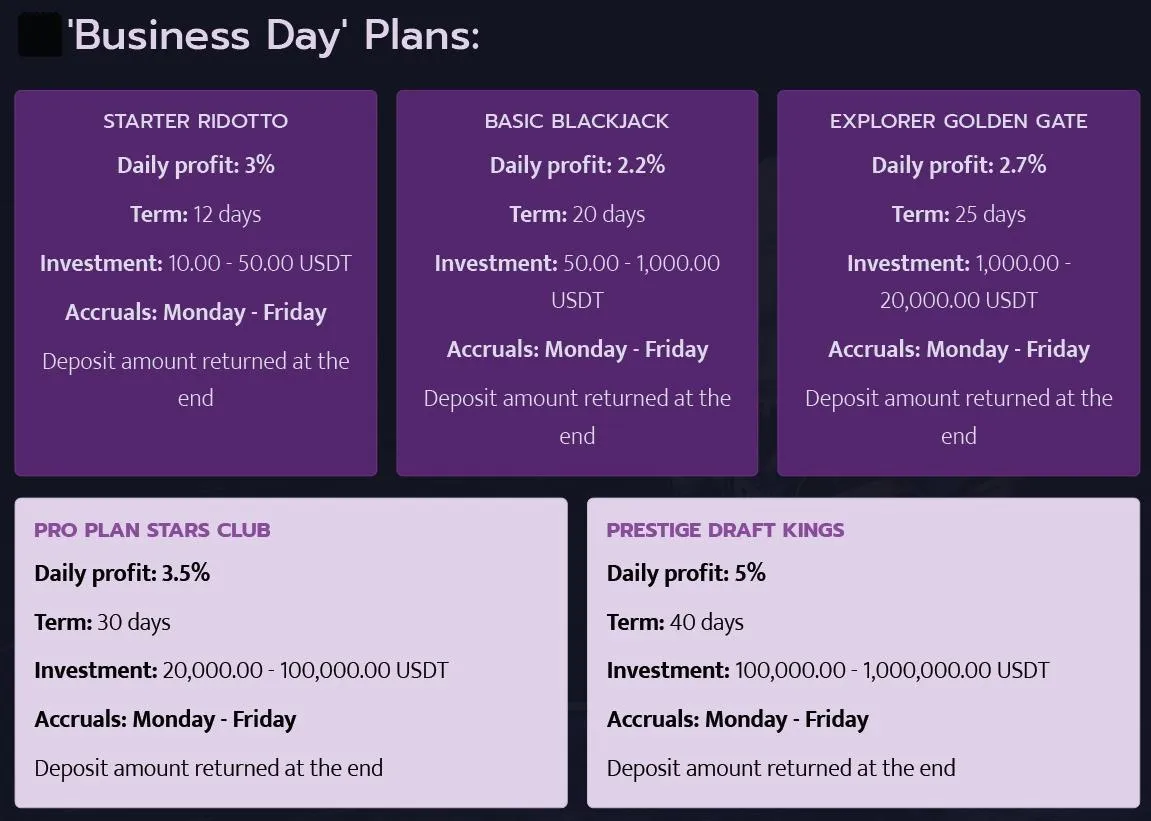Choose the Explorer Golden Gate plan title

pyautogui.click(x=958, y=121)
